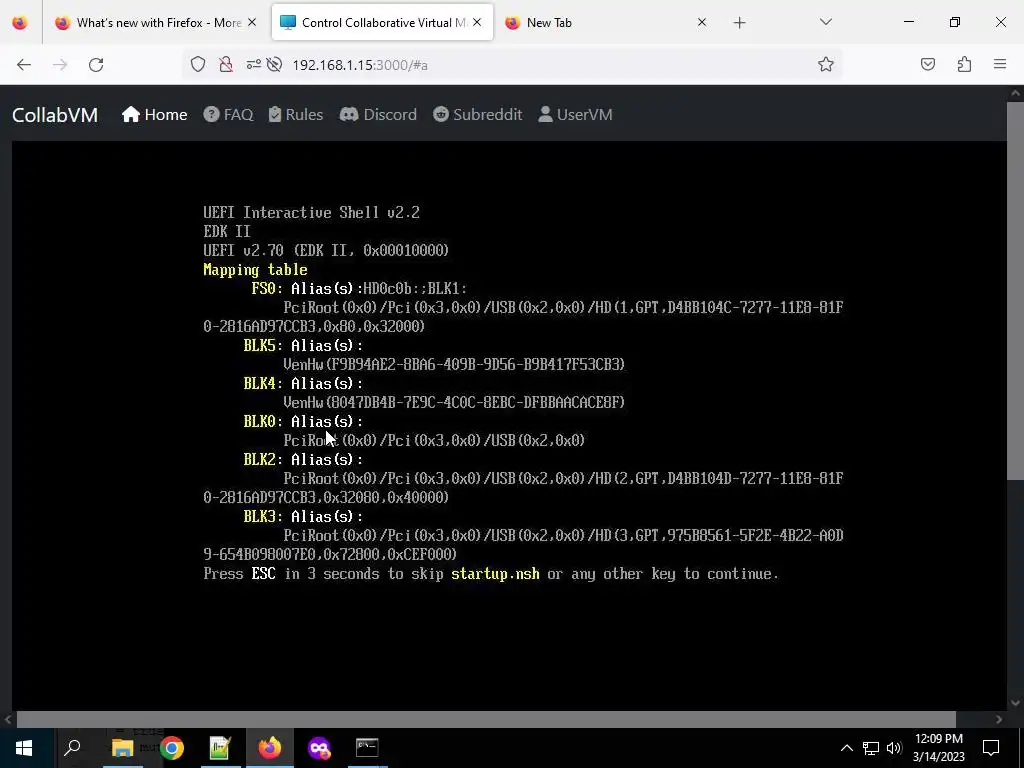
Task: Go back with the browser back arrow
Action: [x=24, y=65]
